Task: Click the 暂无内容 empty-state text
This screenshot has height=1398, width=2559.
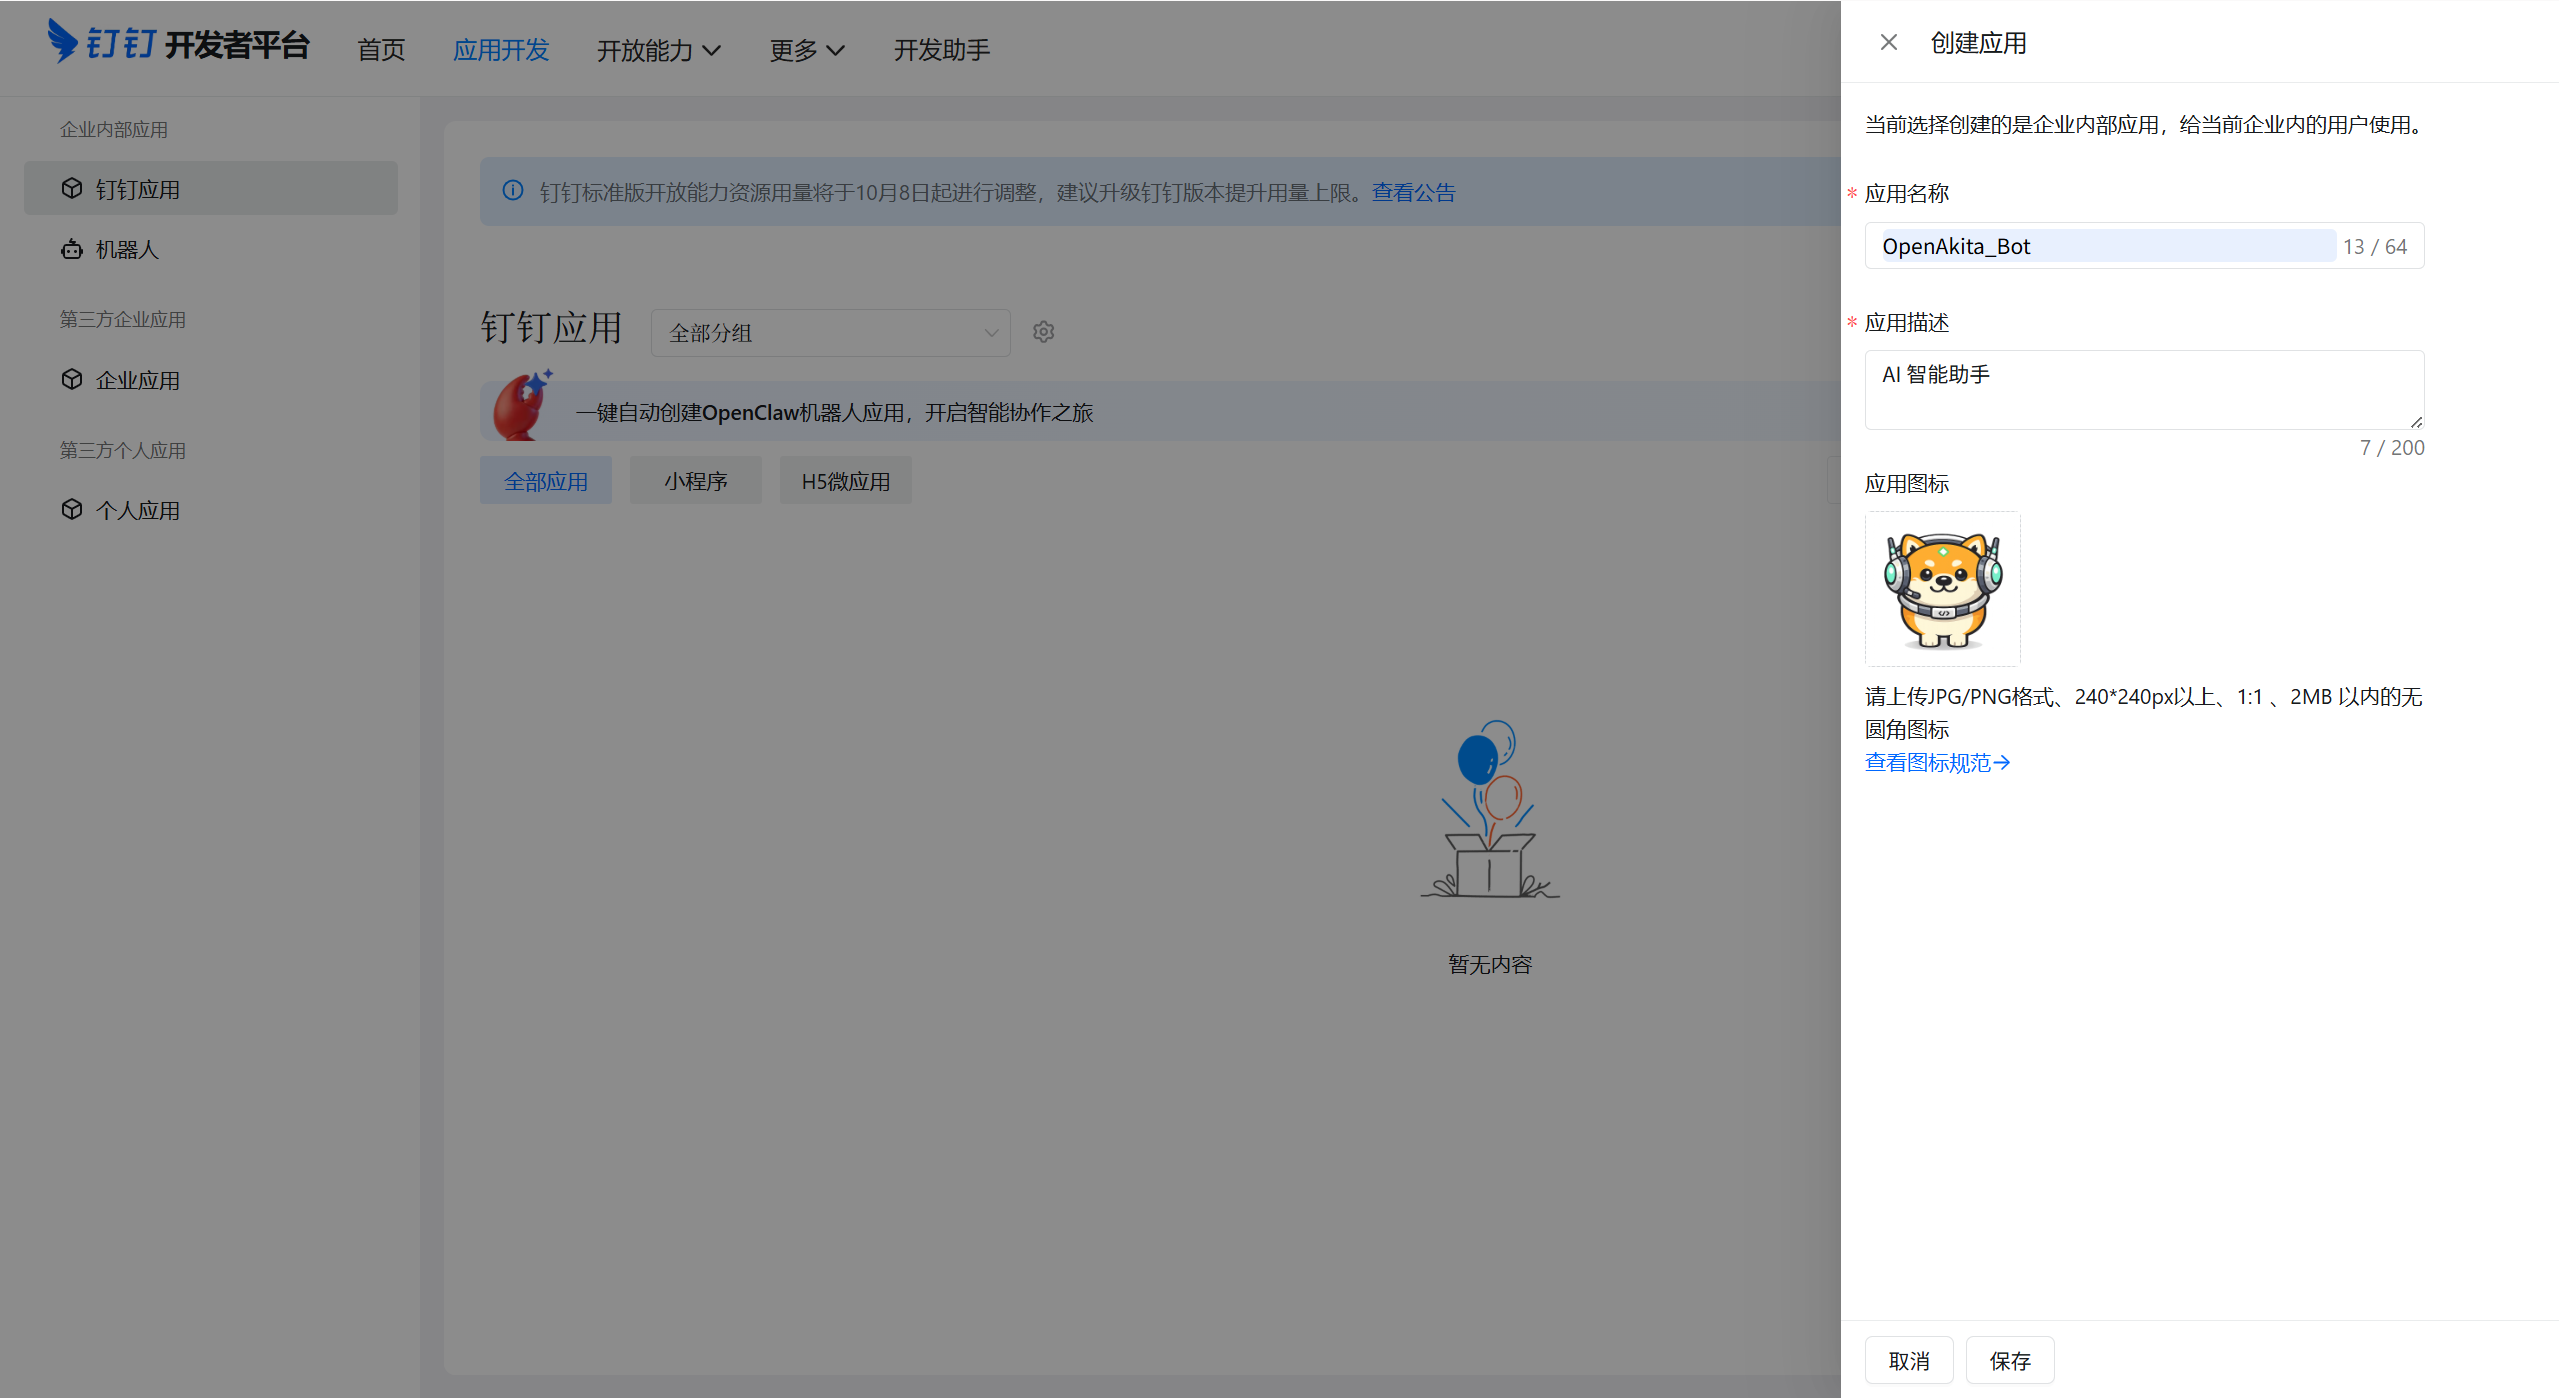Action: (x=1490, y=964)
